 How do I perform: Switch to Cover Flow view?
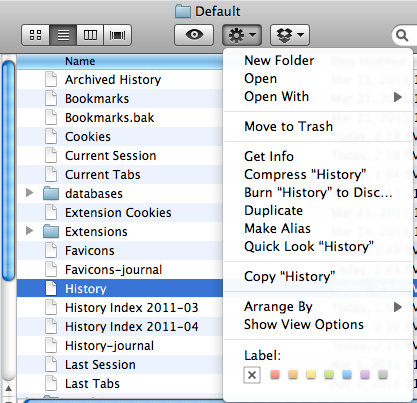tap(118, 35)
